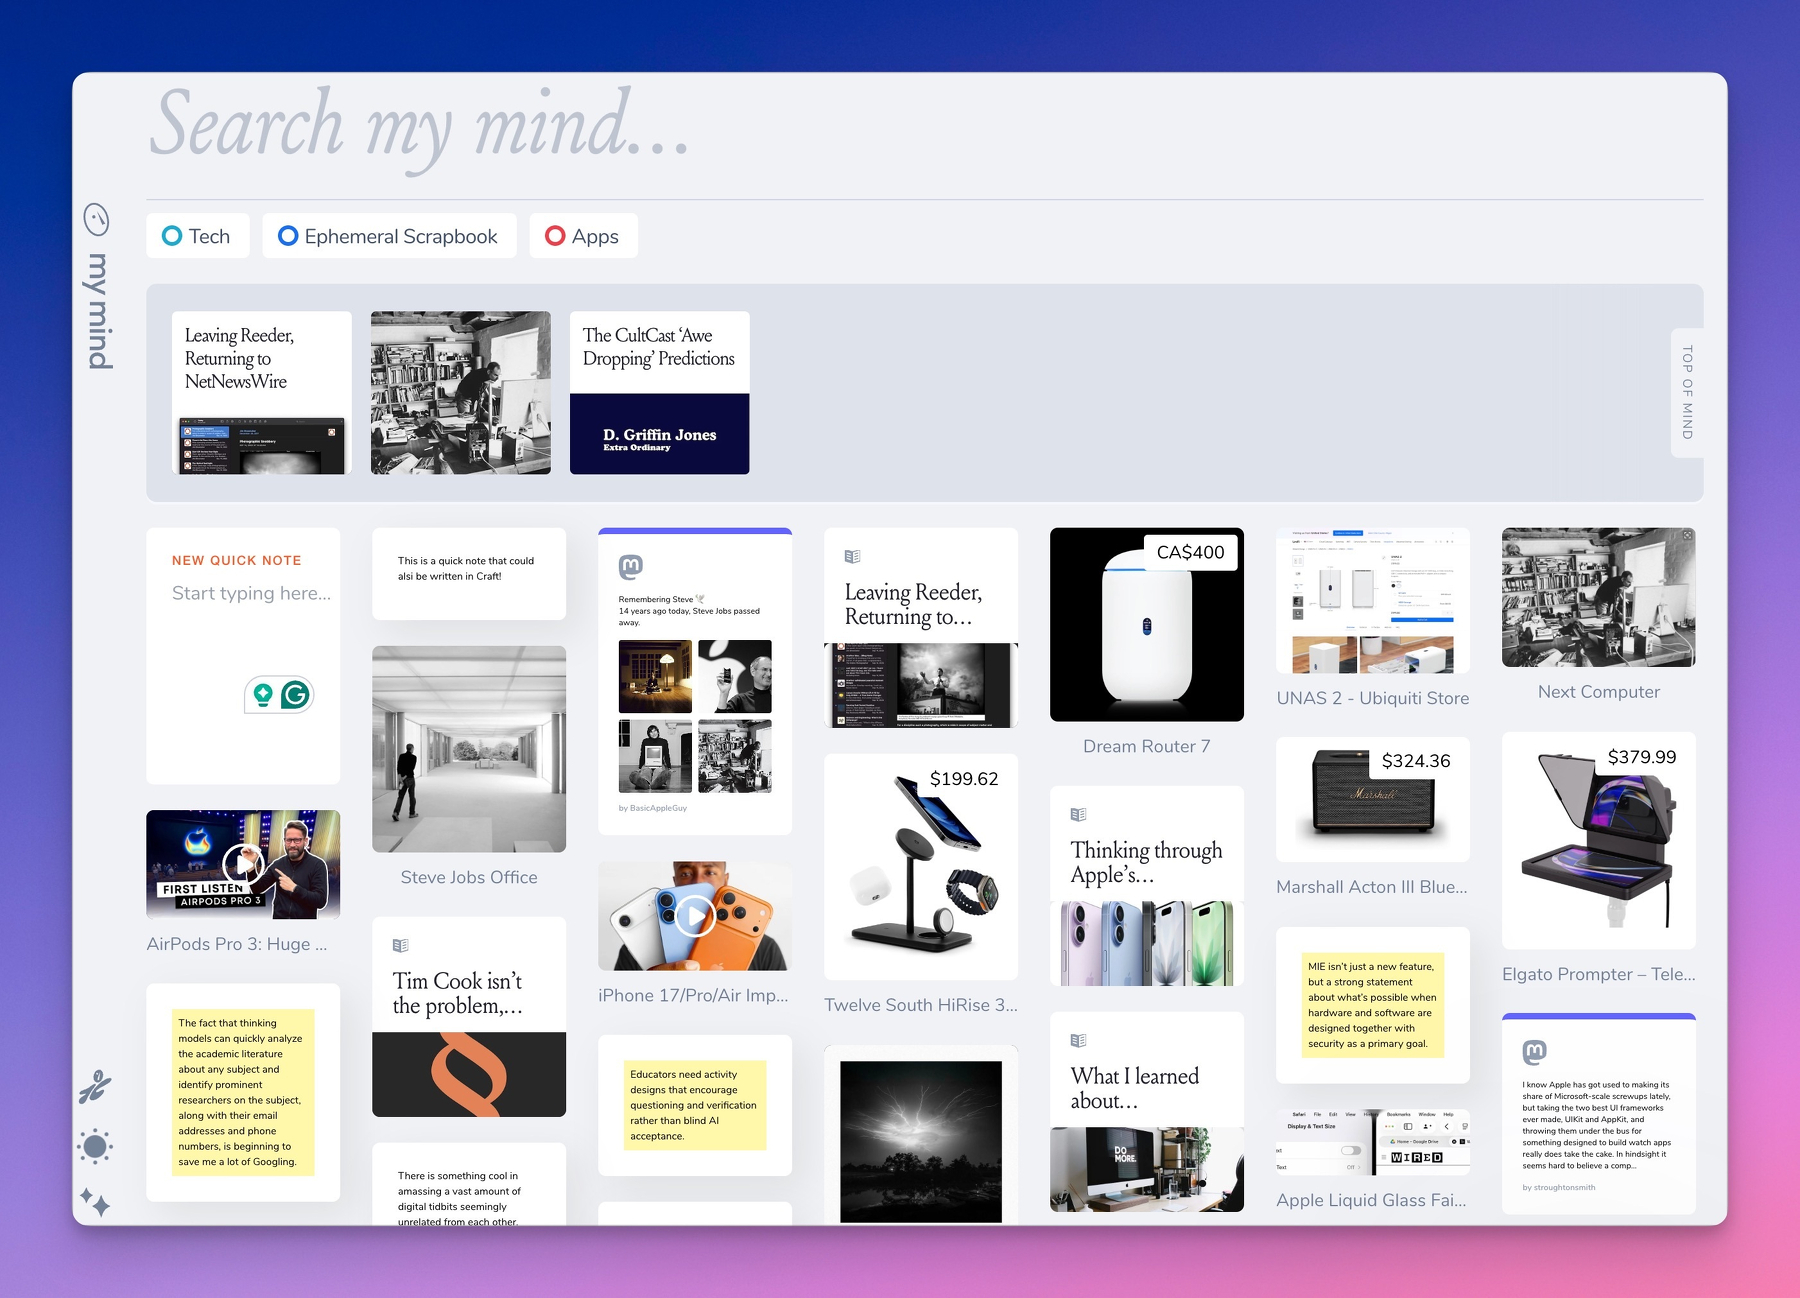Open the Dream Router 7 product image

(x=1147, y=625)
